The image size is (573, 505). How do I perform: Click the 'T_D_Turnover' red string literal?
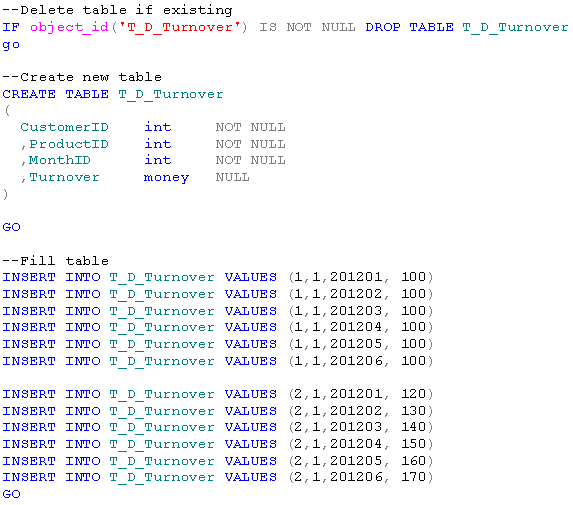[x=180, y=27]
